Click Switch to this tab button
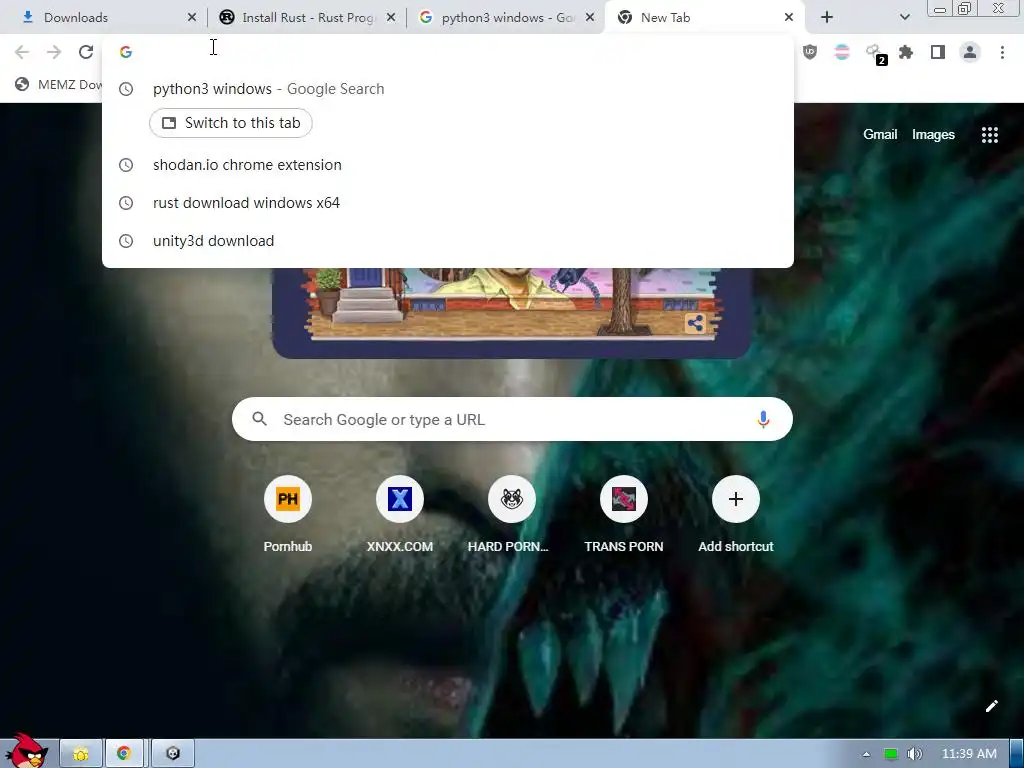Viewport: 1024px width, 768px height. (231, 123)
